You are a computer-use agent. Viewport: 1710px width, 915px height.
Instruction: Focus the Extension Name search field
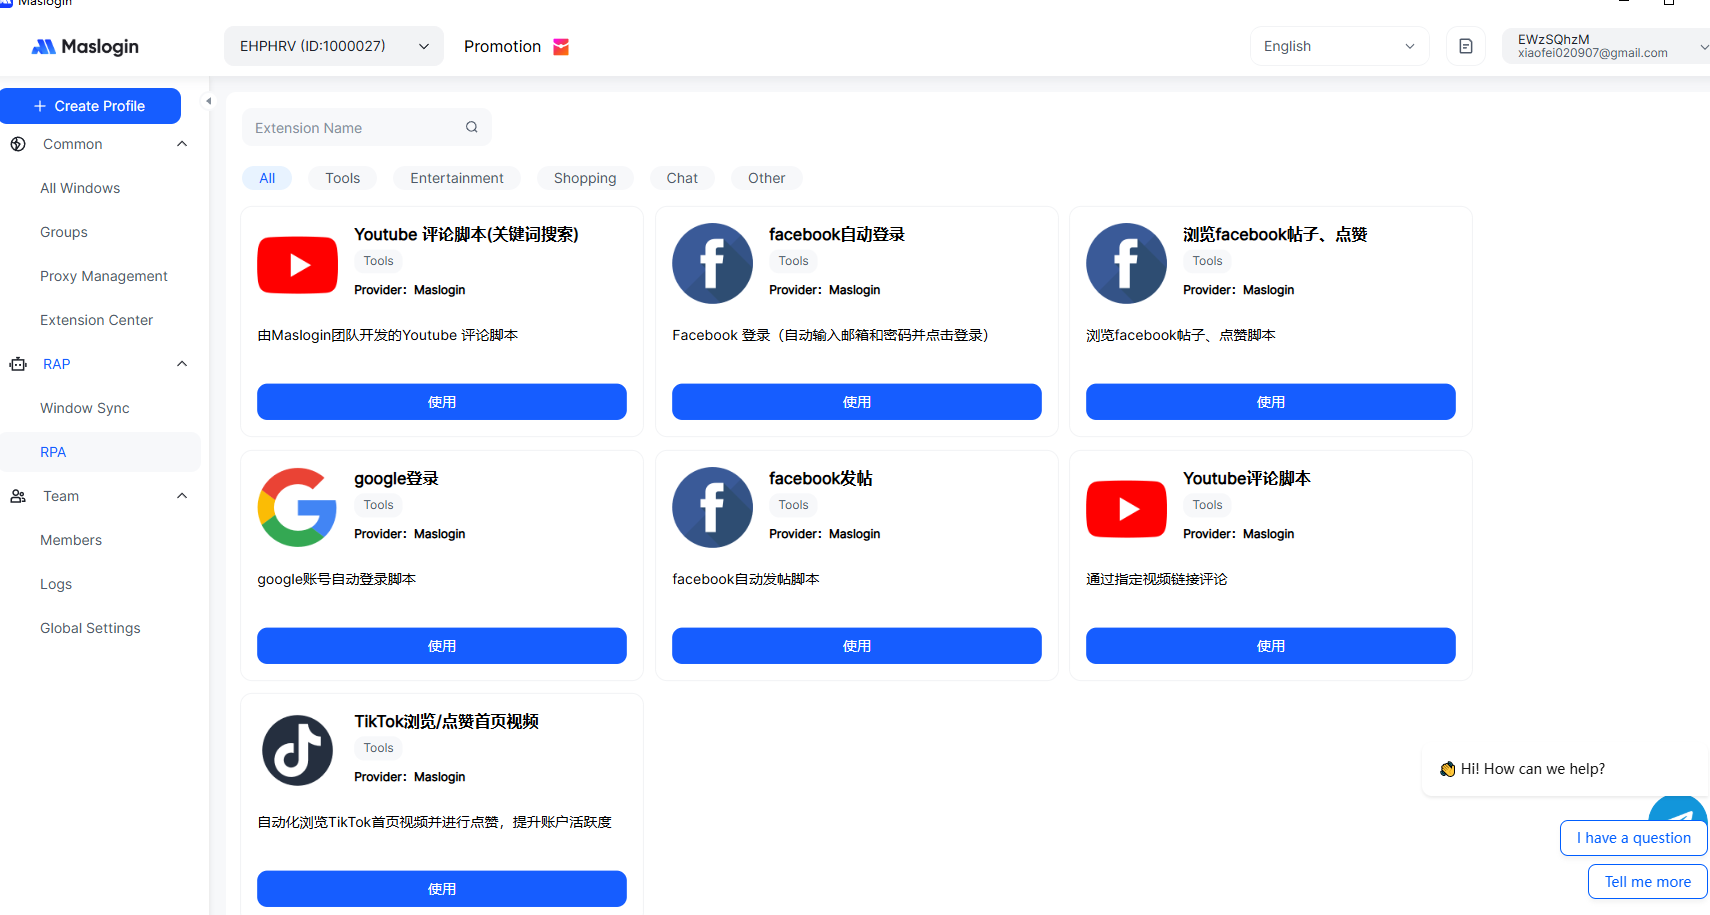click(x=355, y=128)
